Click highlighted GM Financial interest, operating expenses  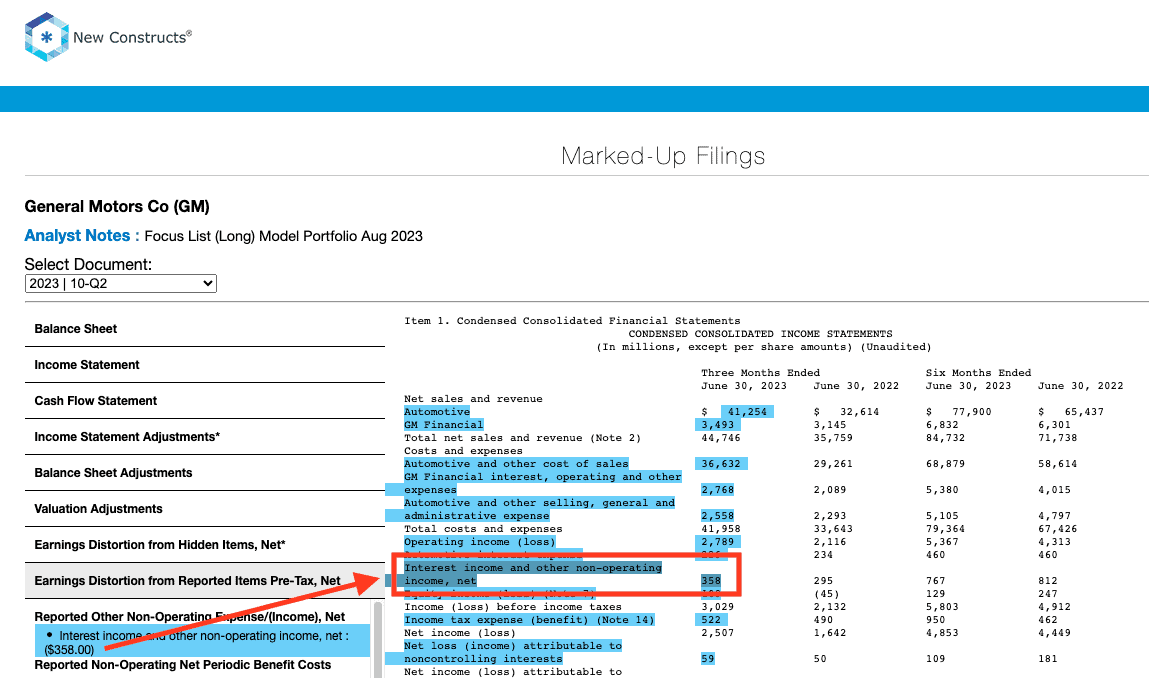(542, 484)
